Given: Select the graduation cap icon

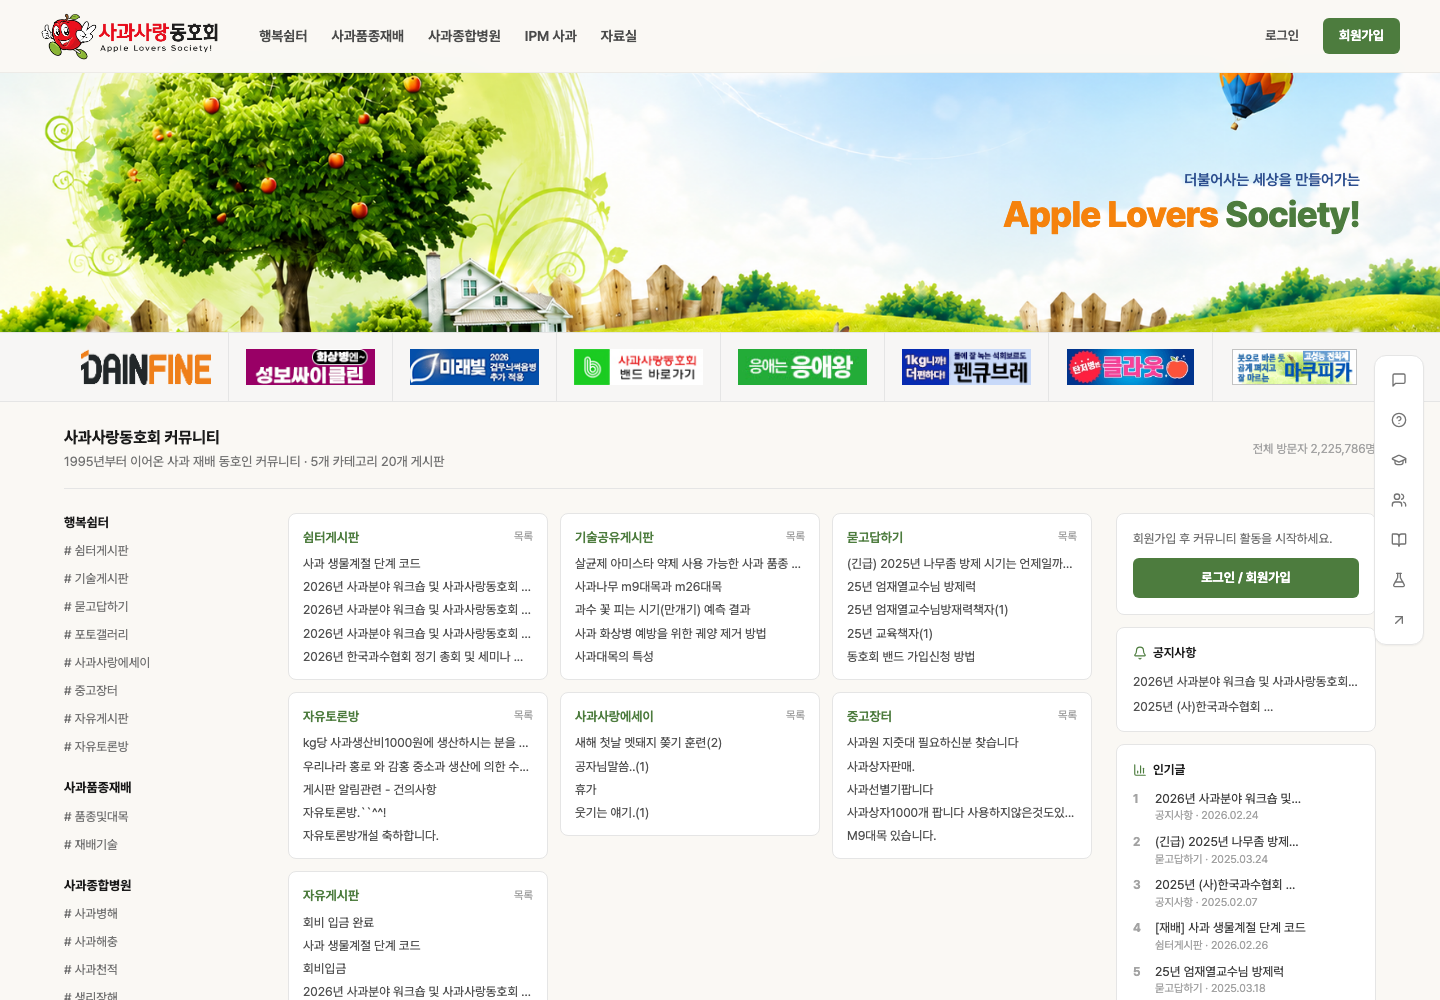Looking at the screenshot, I should pos(1399,460).
